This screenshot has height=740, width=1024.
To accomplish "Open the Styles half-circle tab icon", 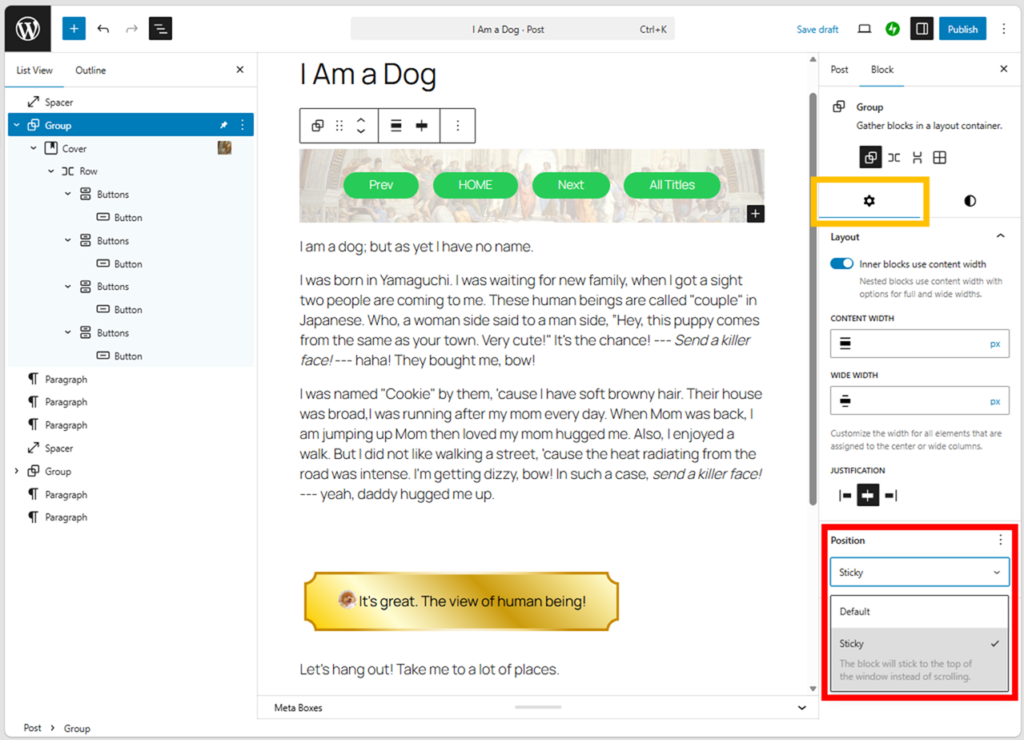I will 969,201.
